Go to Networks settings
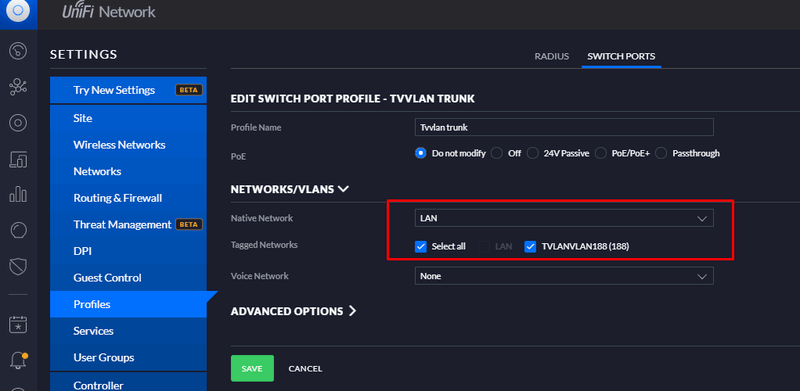The width and height of the screenshot is (800, 391). point(128,172)
